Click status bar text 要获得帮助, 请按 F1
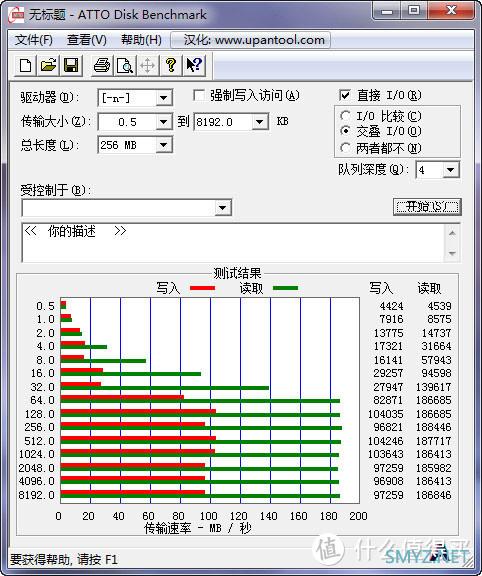482x576 pixels. 64,559
